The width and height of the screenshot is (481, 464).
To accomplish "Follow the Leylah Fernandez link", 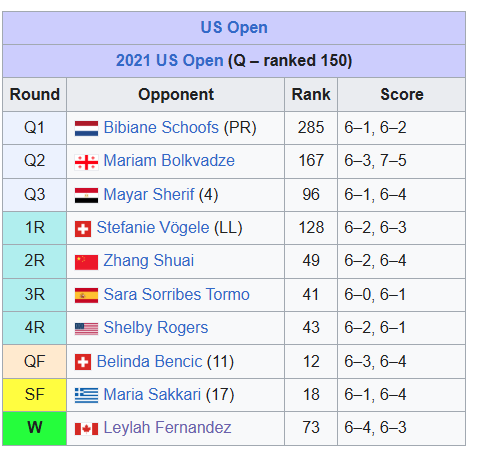I will 167,428.
